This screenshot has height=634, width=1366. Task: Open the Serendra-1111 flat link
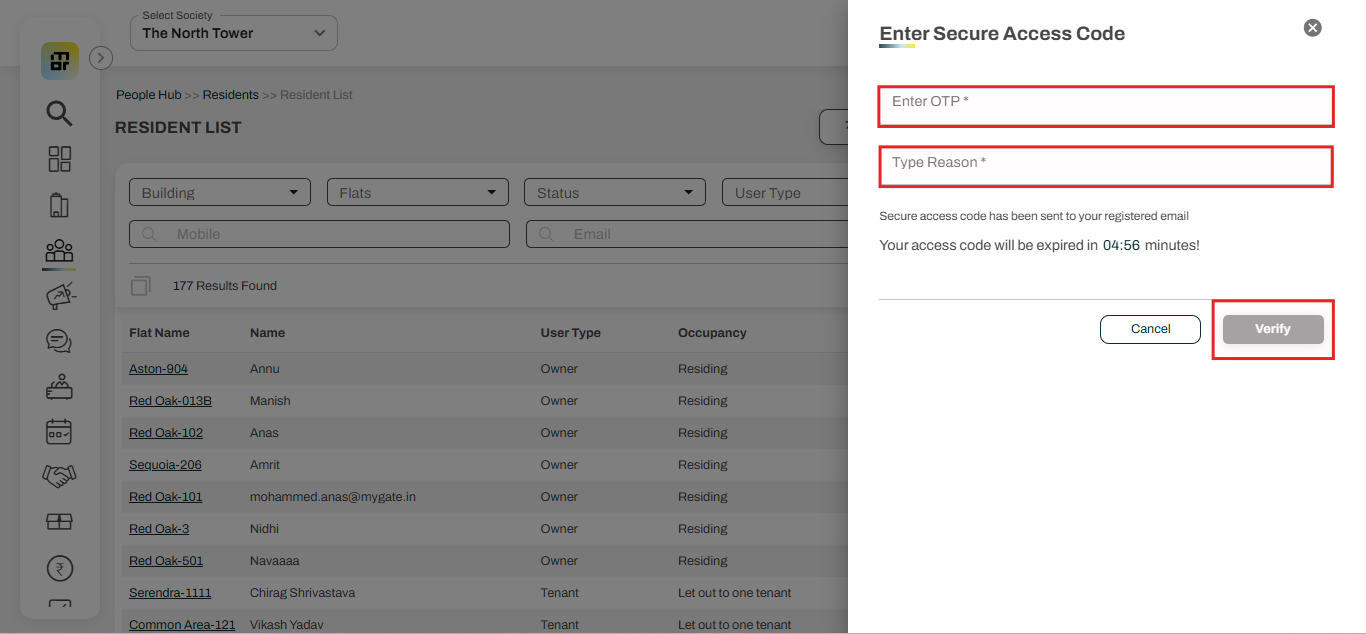point(170,593)
